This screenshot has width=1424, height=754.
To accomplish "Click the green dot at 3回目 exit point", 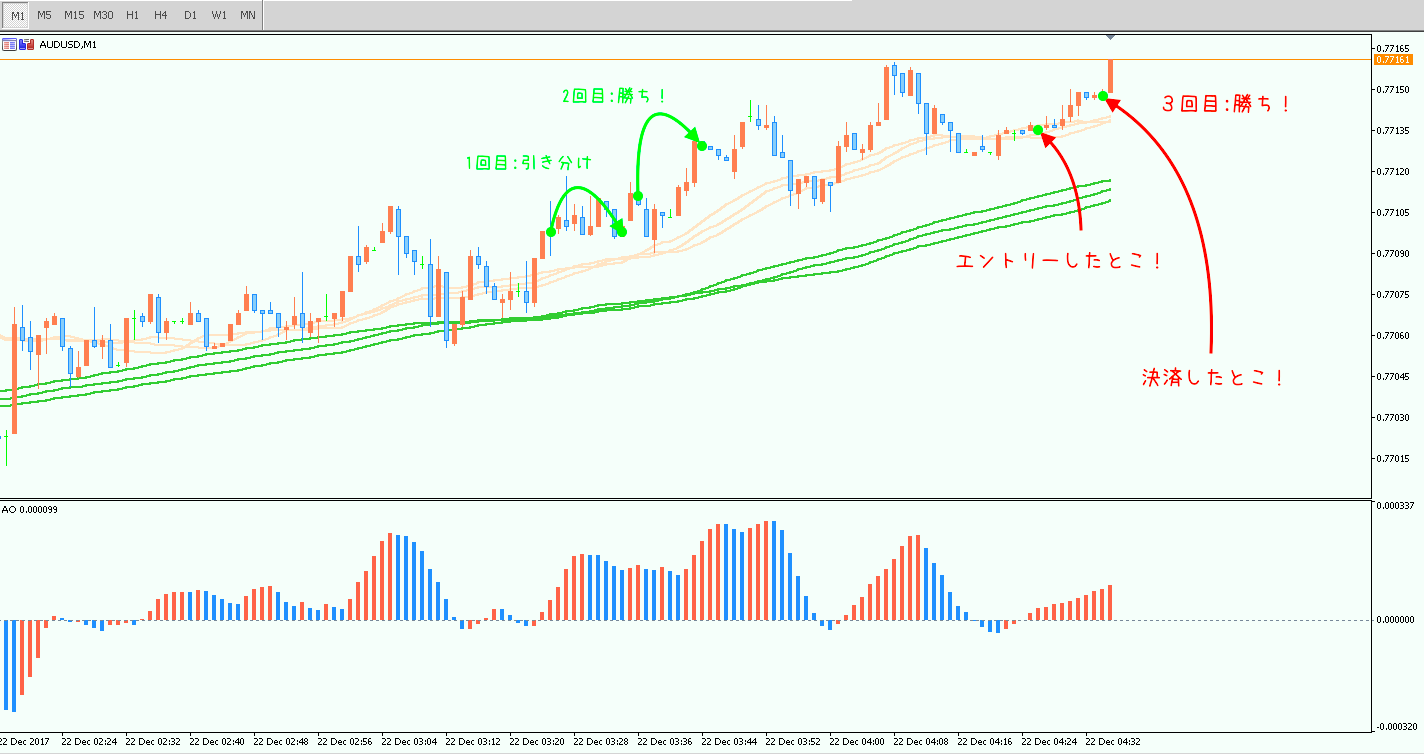I will pos(1103,96).
